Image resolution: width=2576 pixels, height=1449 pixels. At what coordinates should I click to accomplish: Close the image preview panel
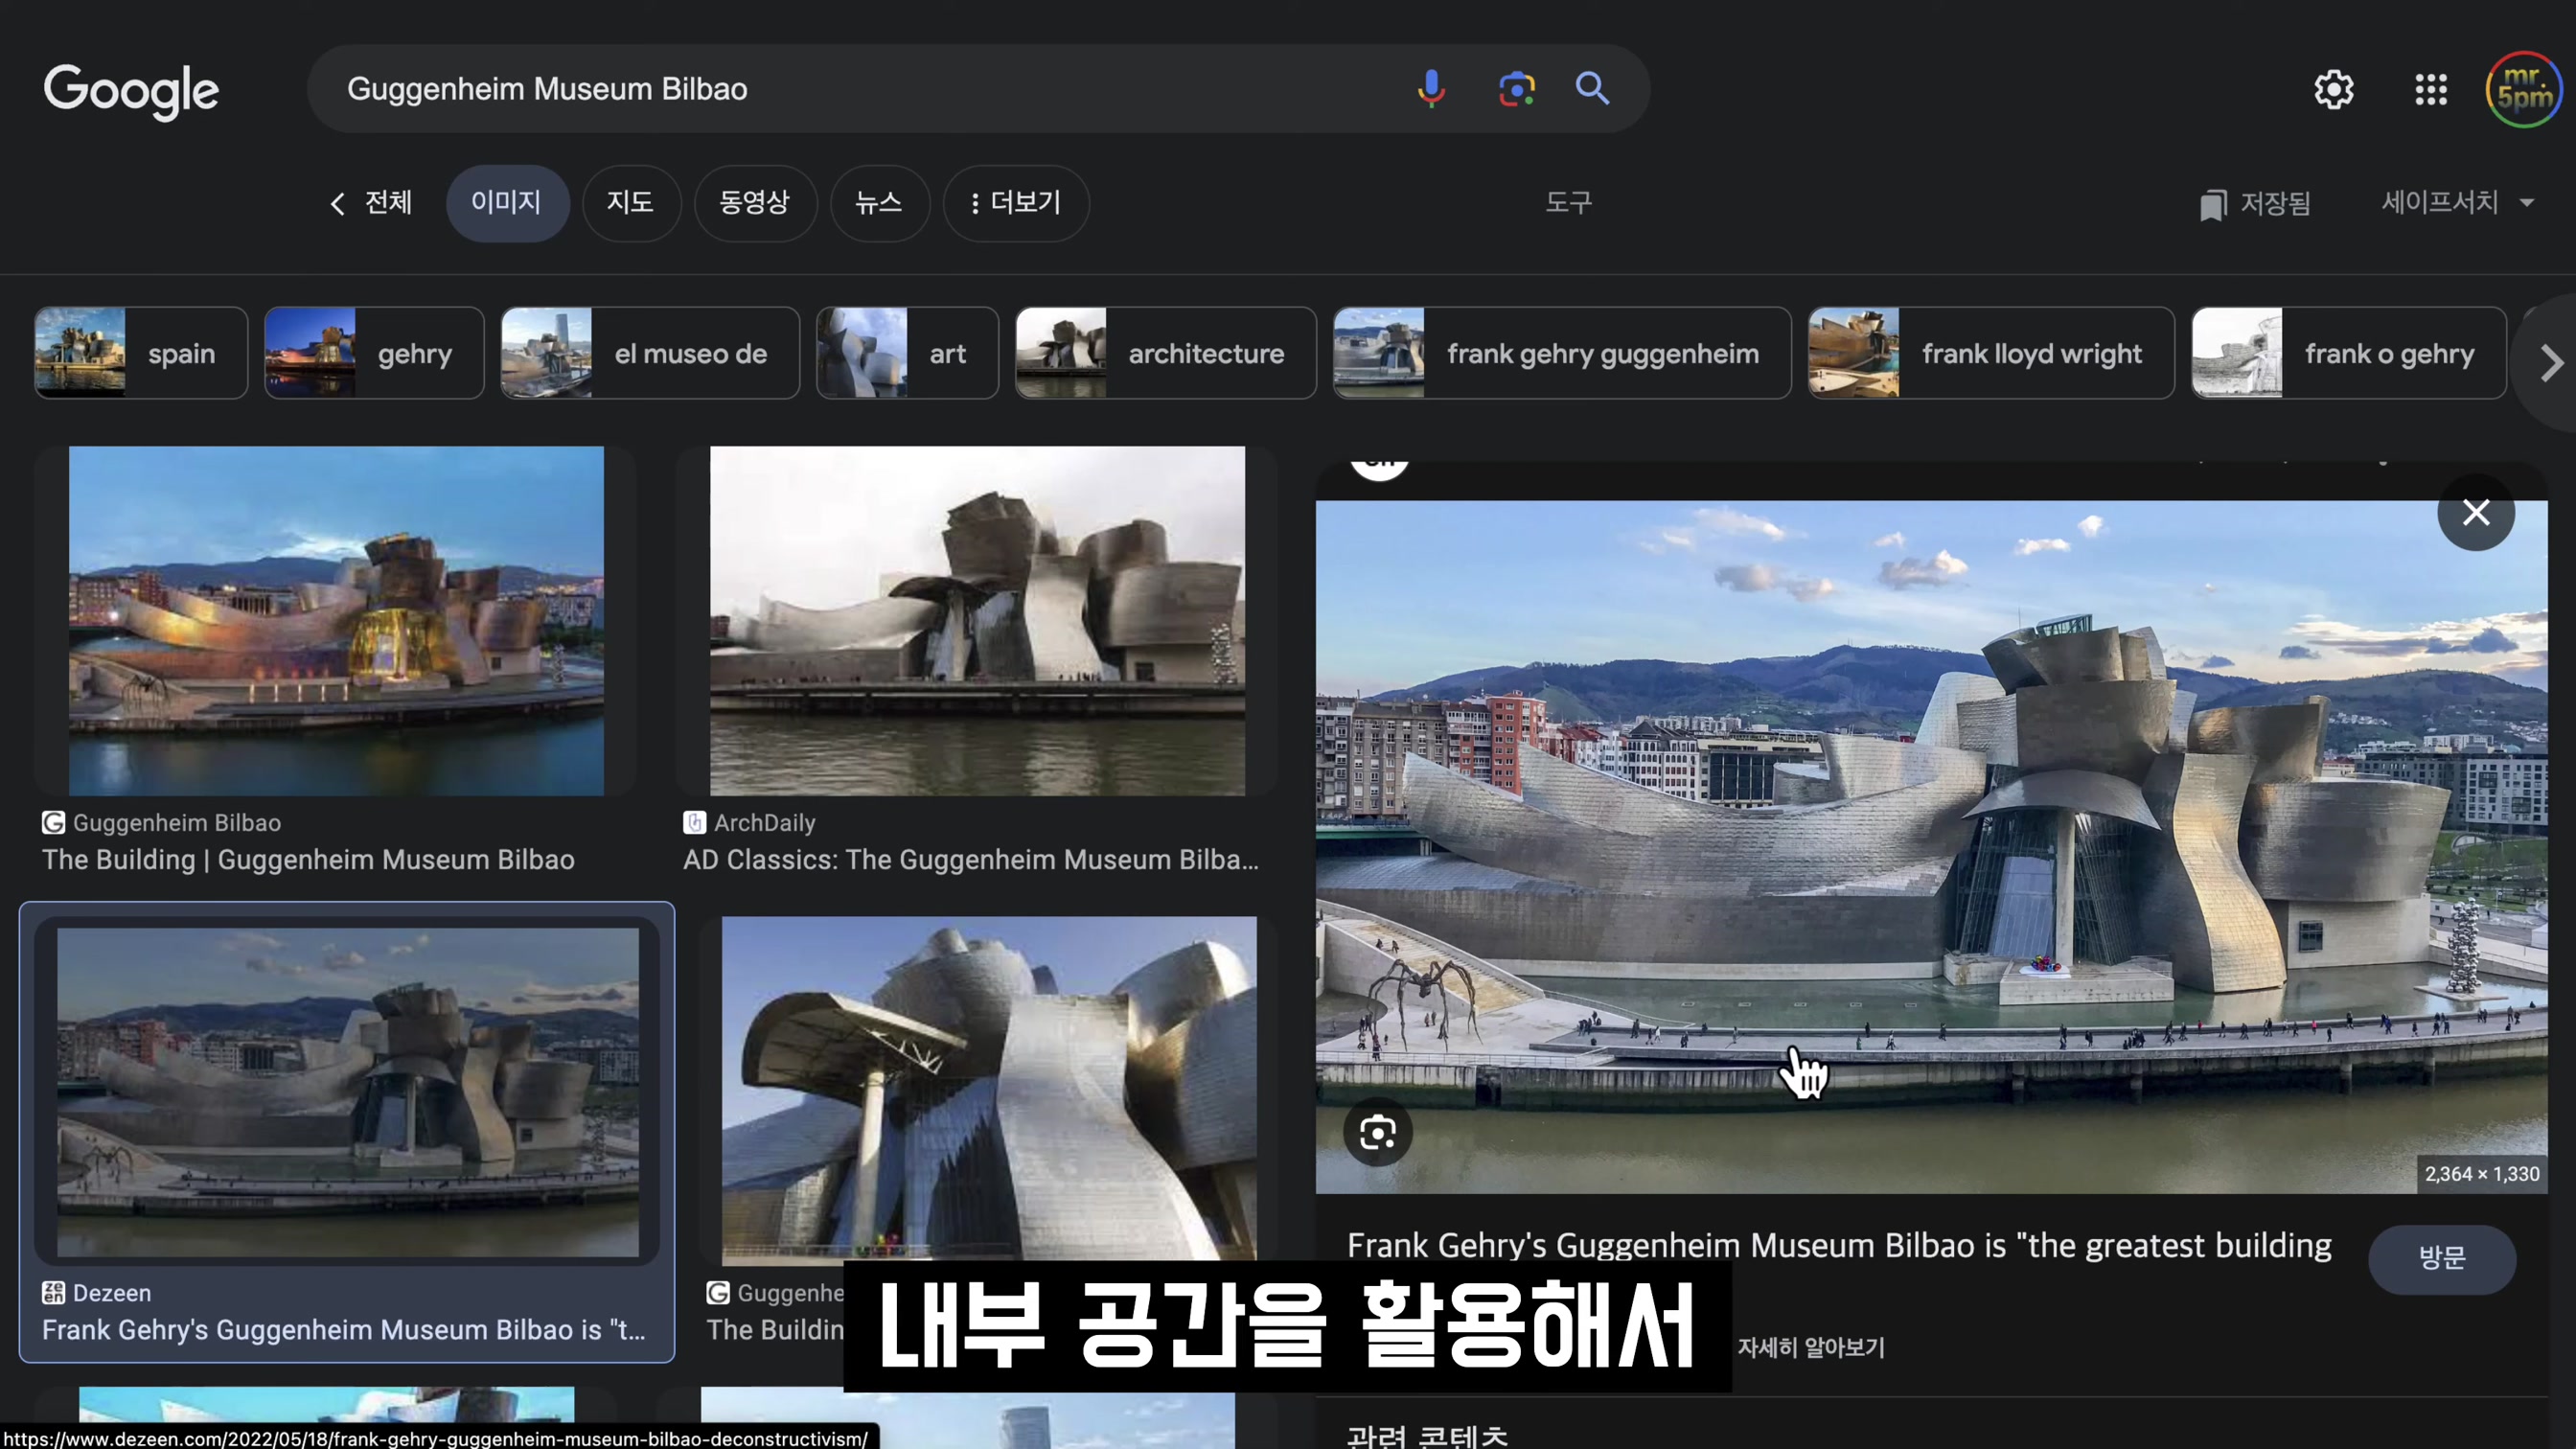pos(2476,512)
